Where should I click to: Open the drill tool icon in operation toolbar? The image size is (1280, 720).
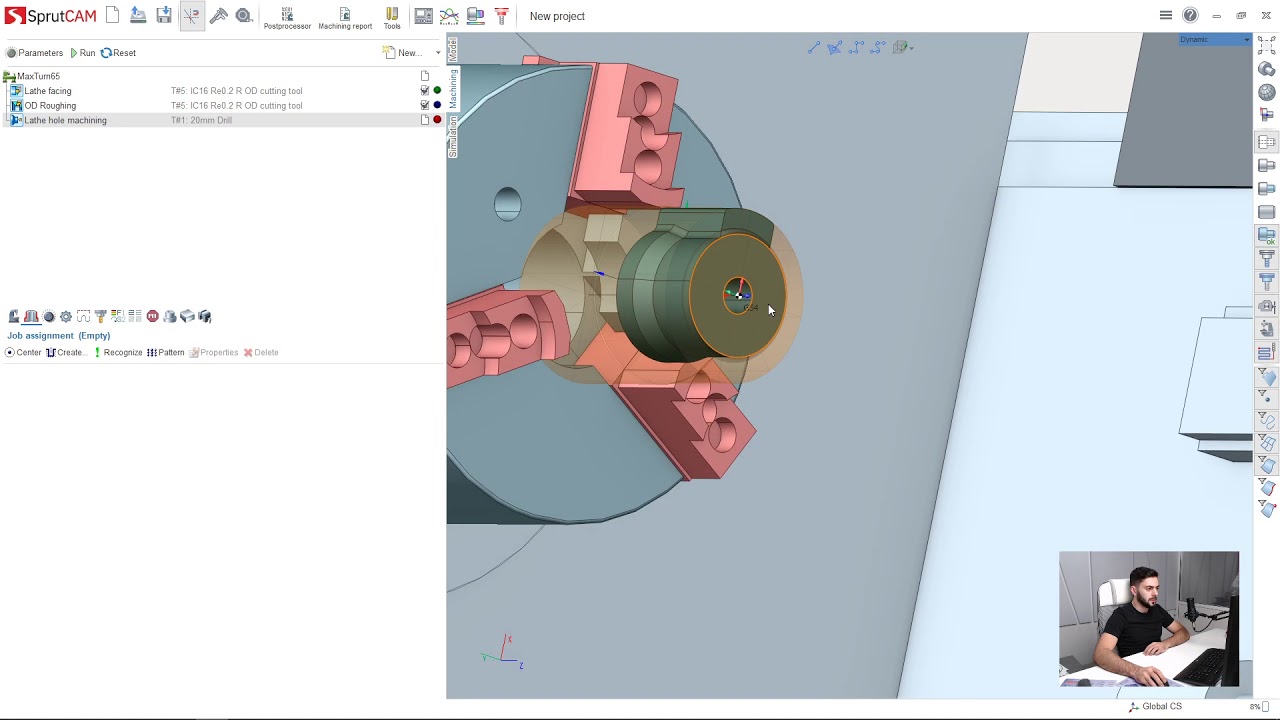click(x=100, y=316)
